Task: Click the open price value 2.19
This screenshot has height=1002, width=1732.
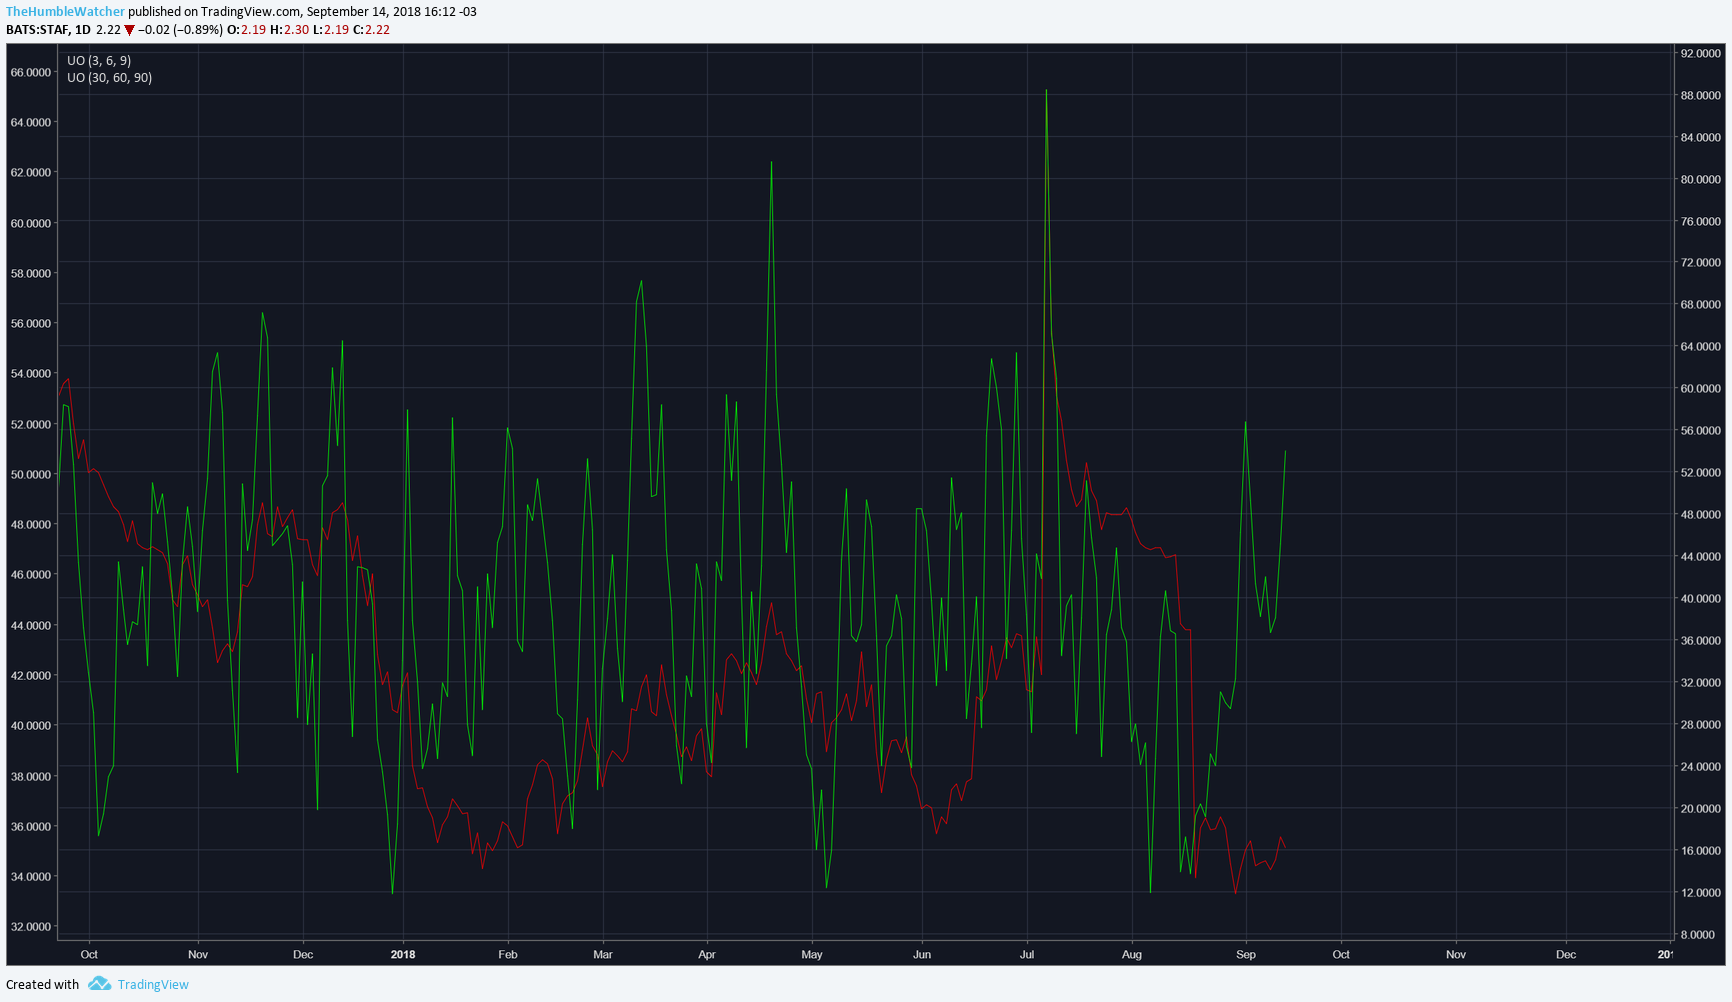Action: click(x=254, y=30)
